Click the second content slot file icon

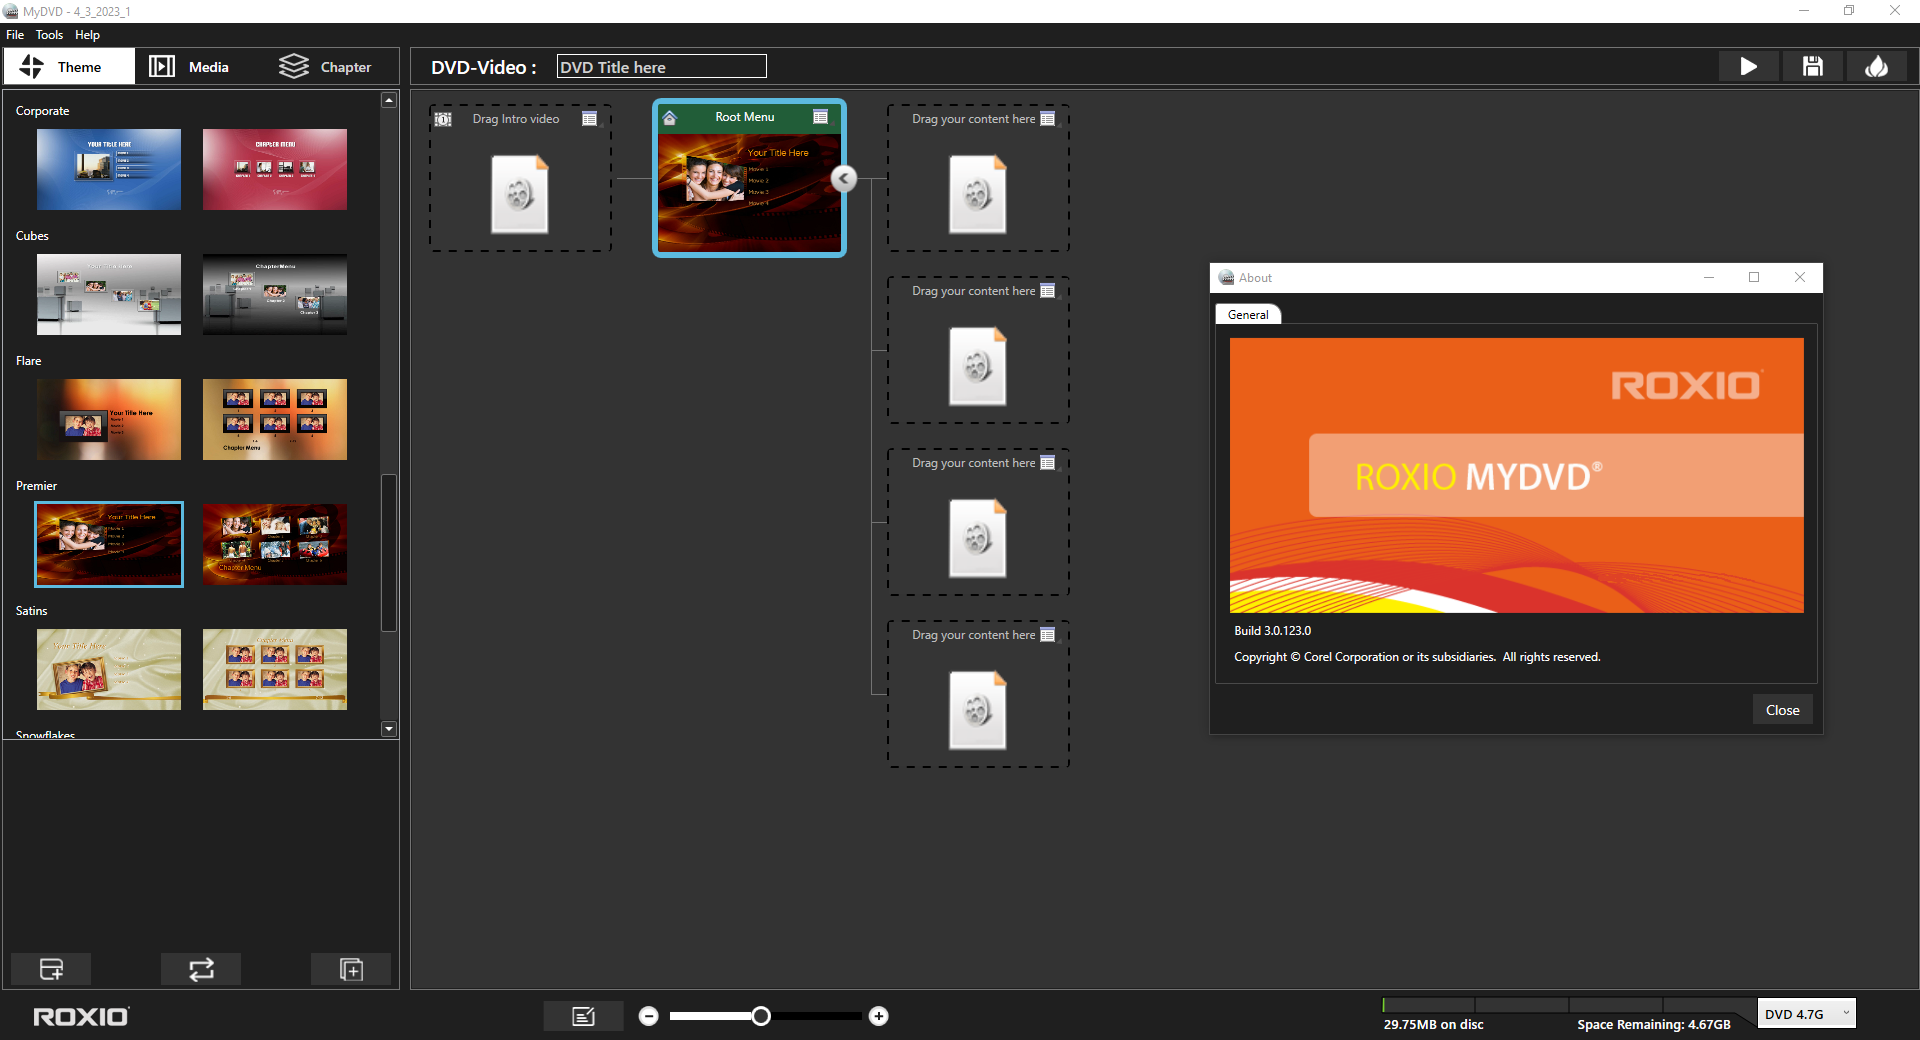point(978,366)
